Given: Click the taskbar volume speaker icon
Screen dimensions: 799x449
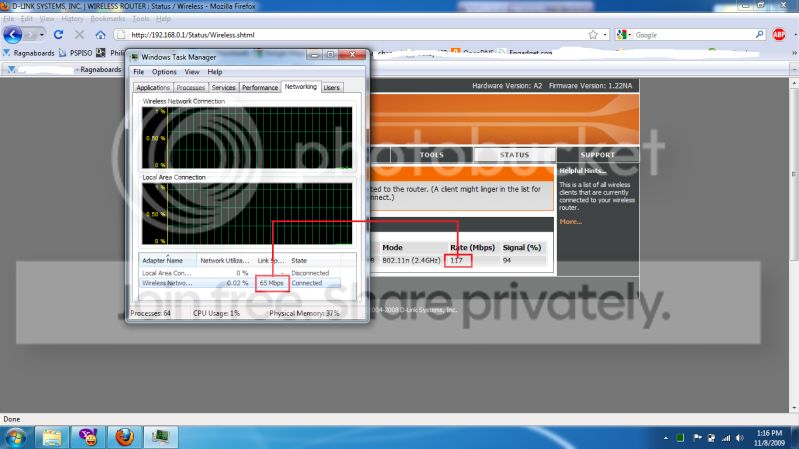Looking at the screenshot, I should 740,438.
